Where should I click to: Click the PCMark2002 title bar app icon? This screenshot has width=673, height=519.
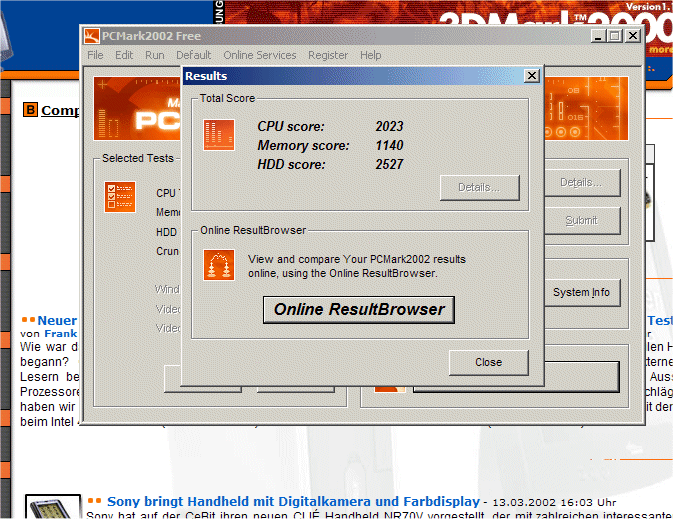click(91, 36)
